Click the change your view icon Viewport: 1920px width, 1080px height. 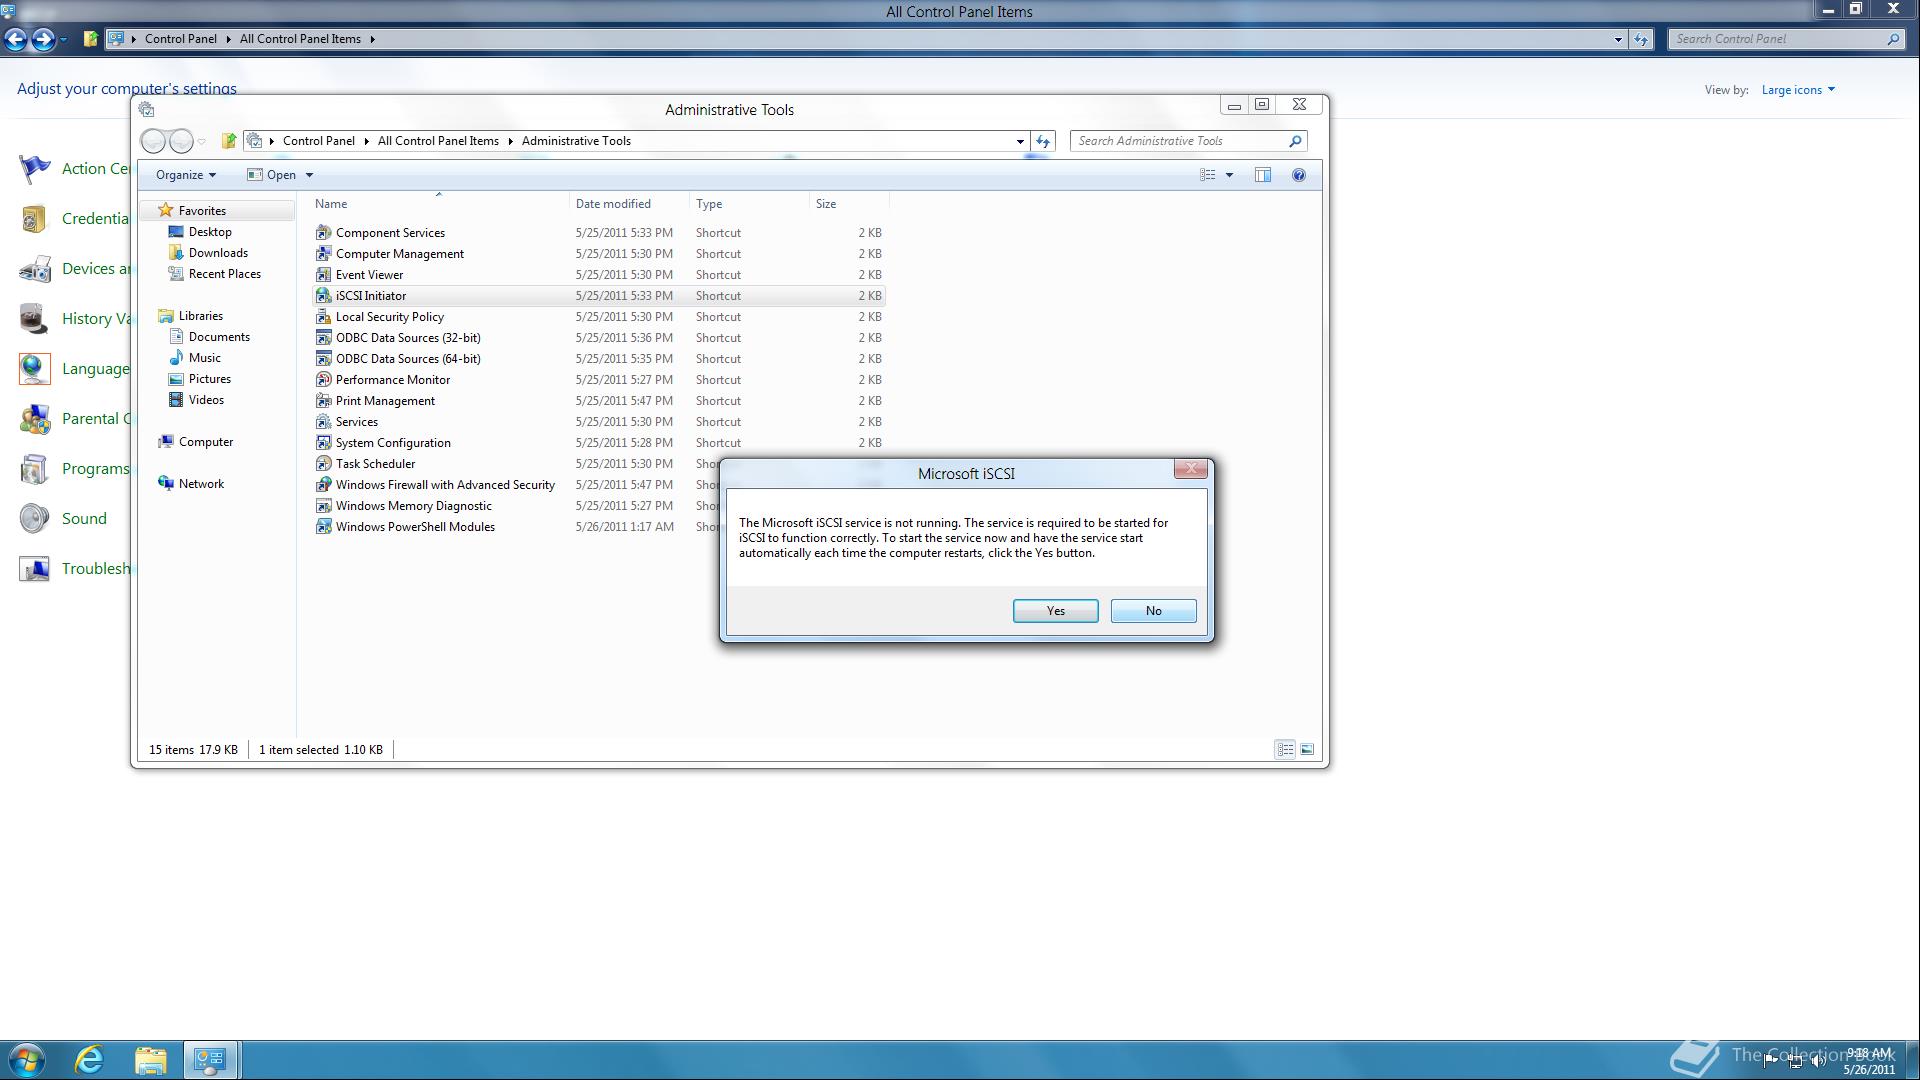click(x=1208, y=175)
